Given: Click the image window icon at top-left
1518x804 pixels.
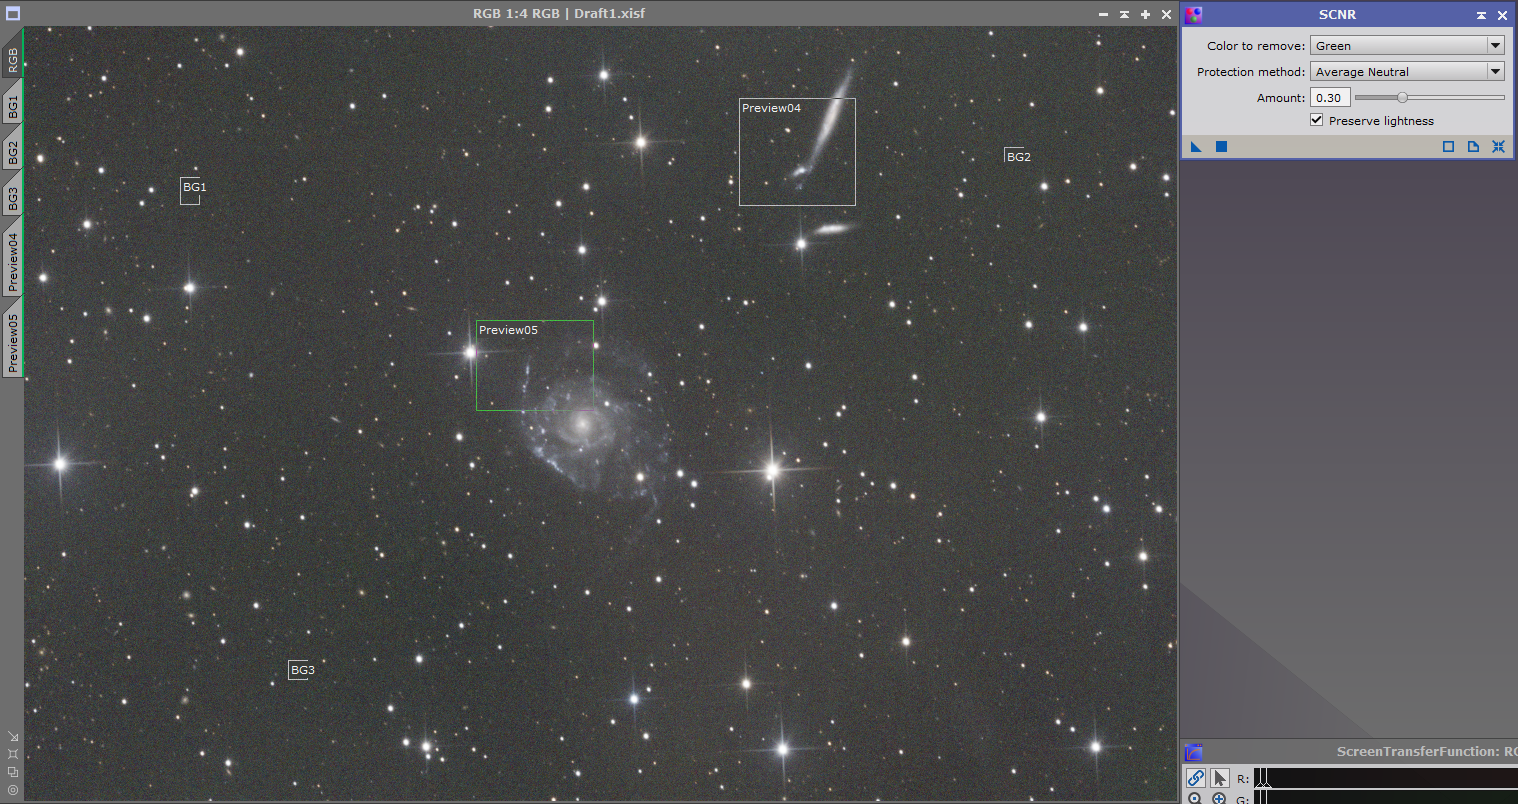Looking at the screenshot, I should click(x=13, y=14).
